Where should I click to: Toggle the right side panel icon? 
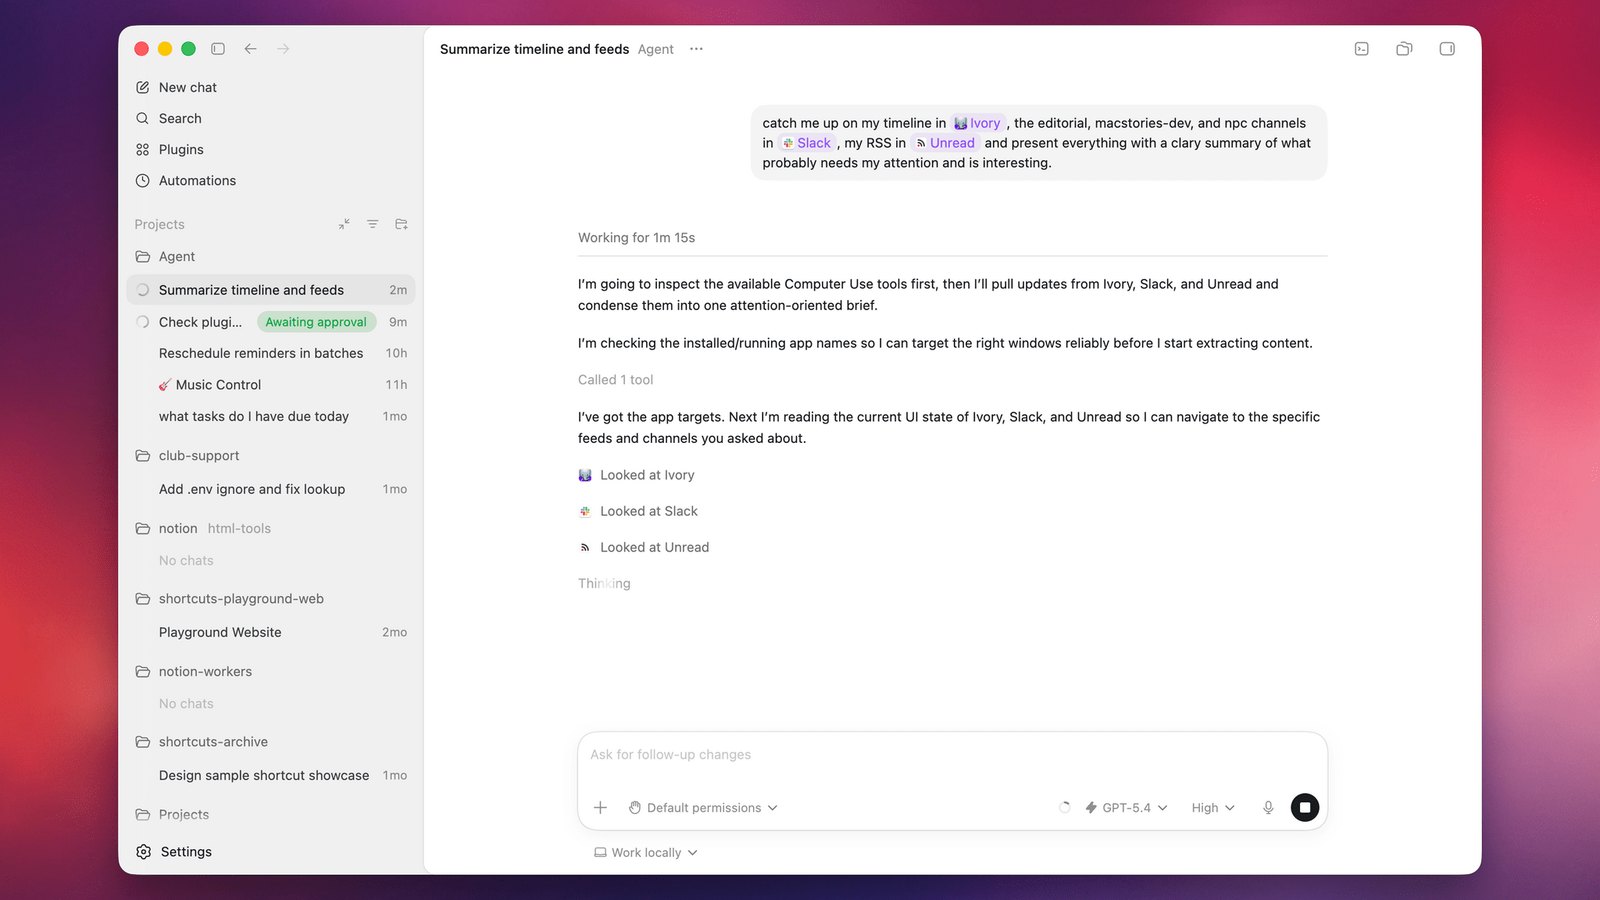click(1447, 49)
